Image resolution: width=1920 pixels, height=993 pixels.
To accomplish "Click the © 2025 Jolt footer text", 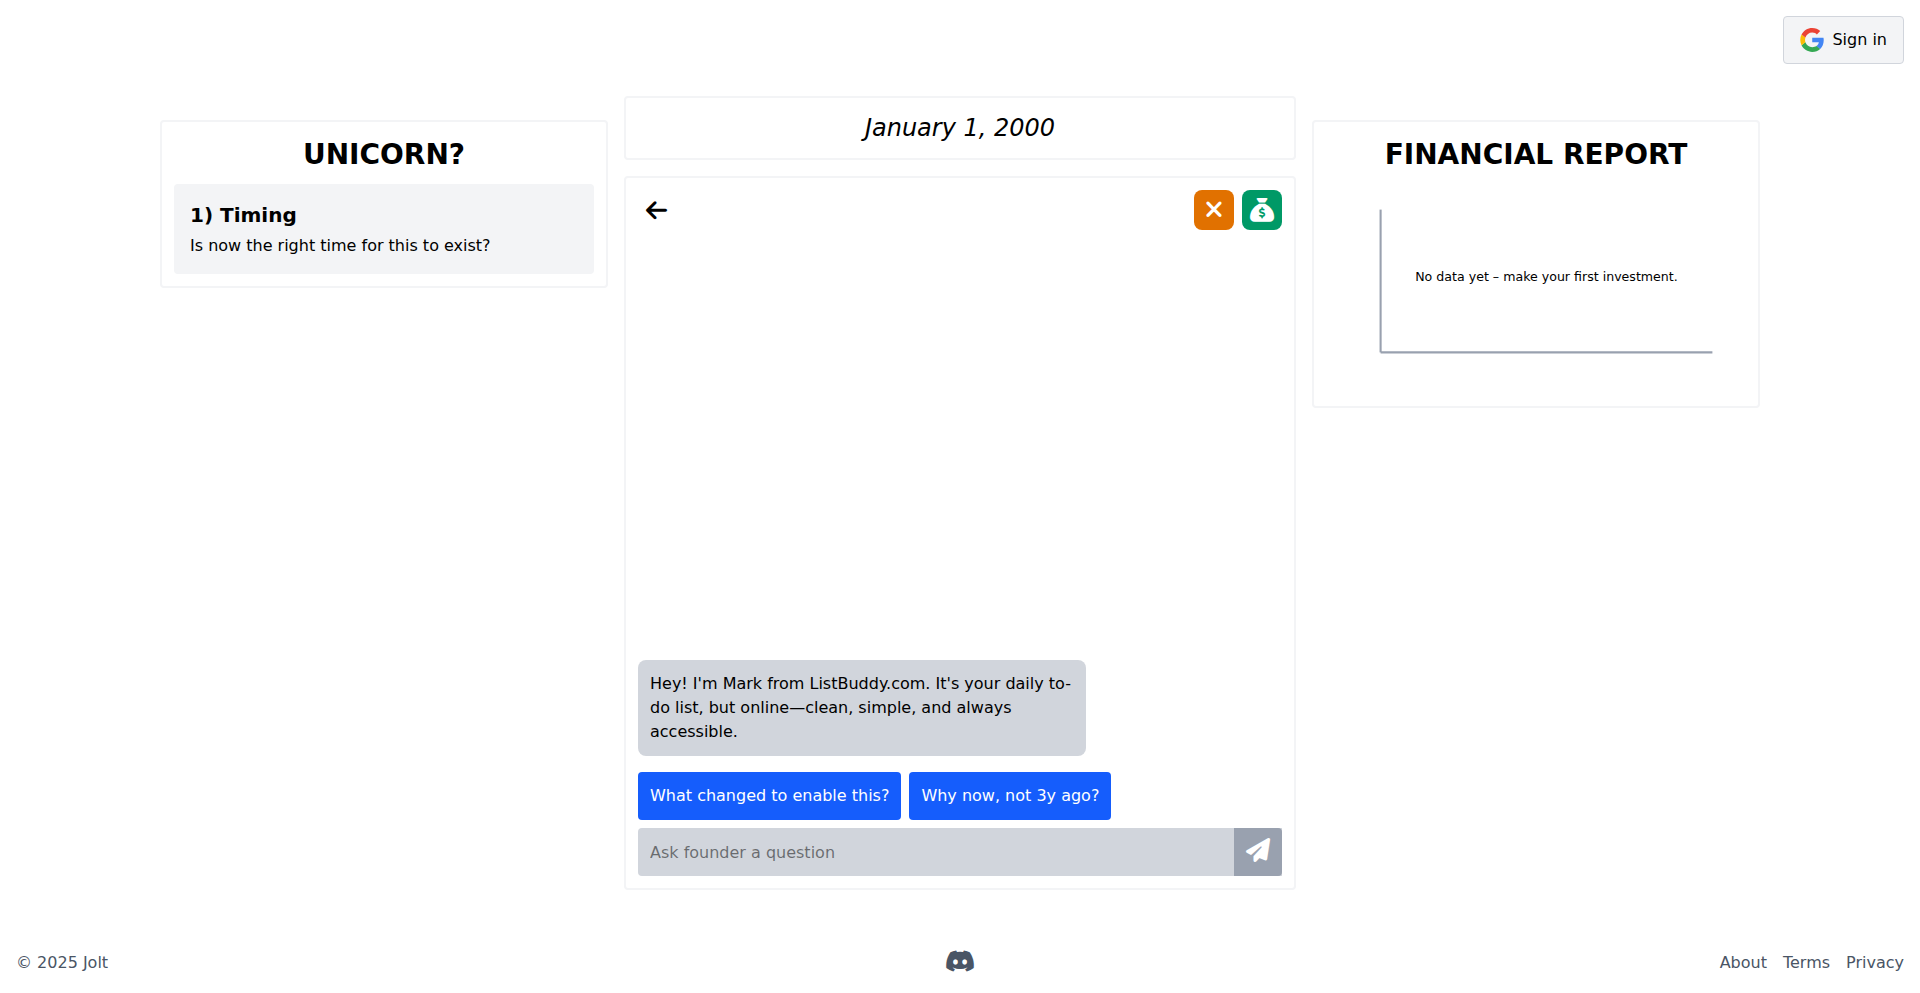I will pos(63,962).
